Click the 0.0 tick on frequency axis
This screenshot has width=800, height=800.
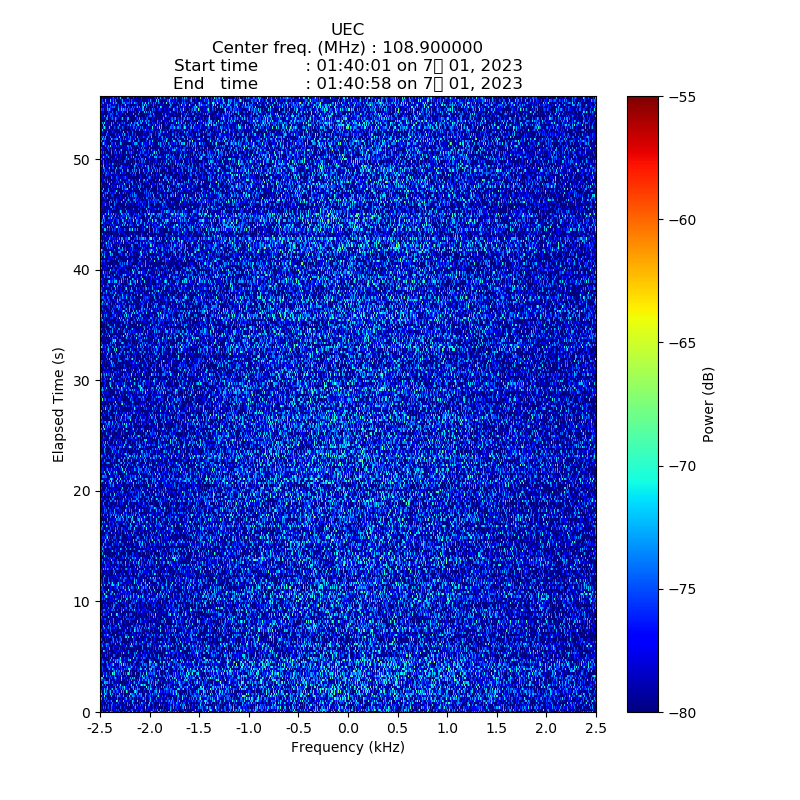coord(348,728)
